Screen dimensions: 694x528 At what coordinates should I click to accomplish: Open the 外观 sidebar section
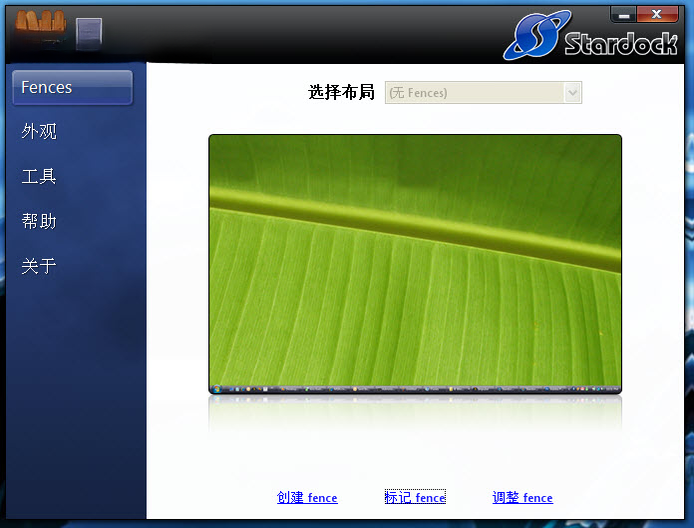point(39,131)
